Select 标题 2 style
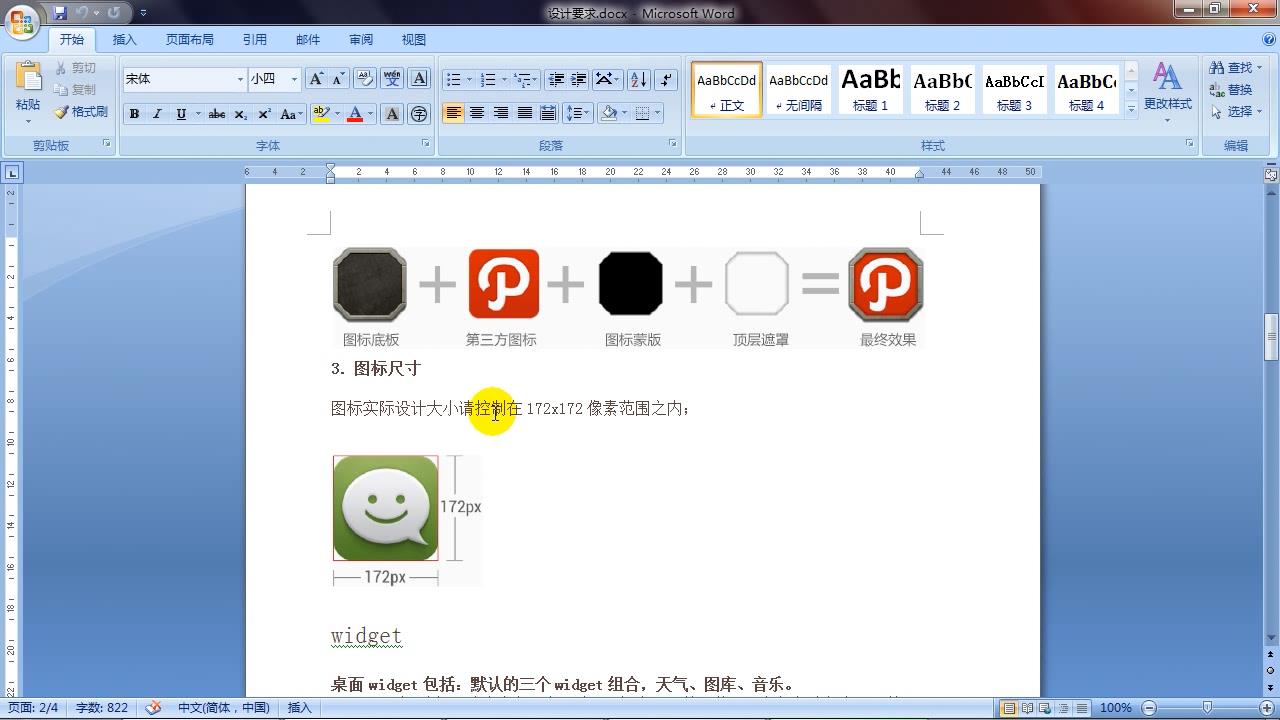1280x720 pixels. [942, 90]
